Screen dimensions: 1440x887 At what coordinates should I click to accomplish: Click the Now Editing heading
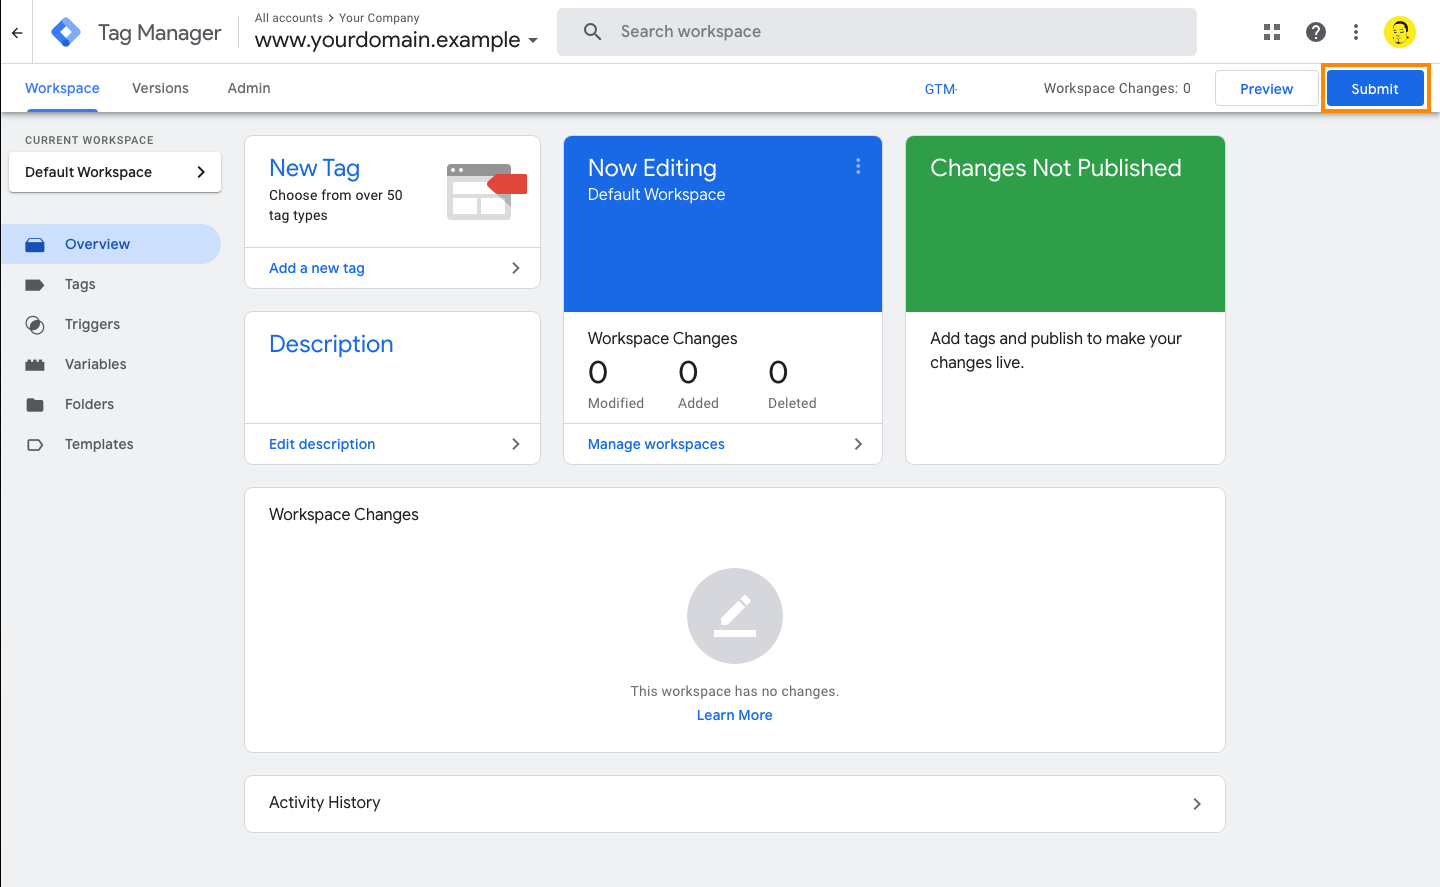click(x=652, y=168)
